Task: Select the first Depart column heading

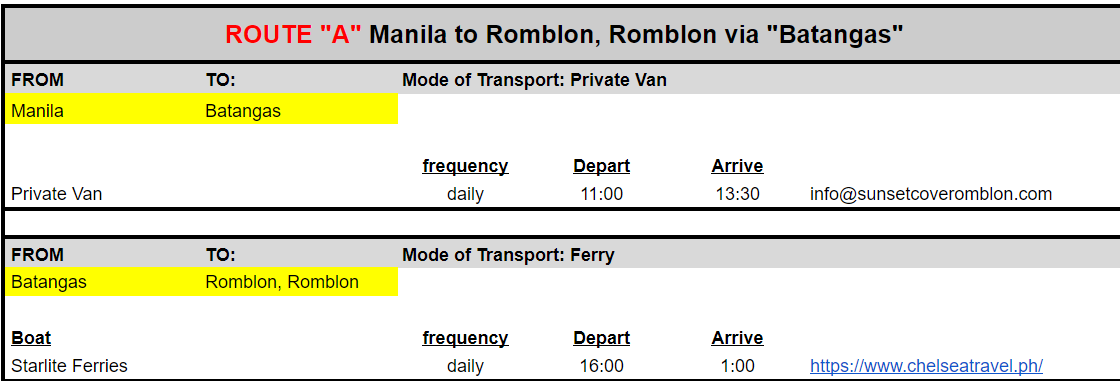Action: [x=601, y=166]
